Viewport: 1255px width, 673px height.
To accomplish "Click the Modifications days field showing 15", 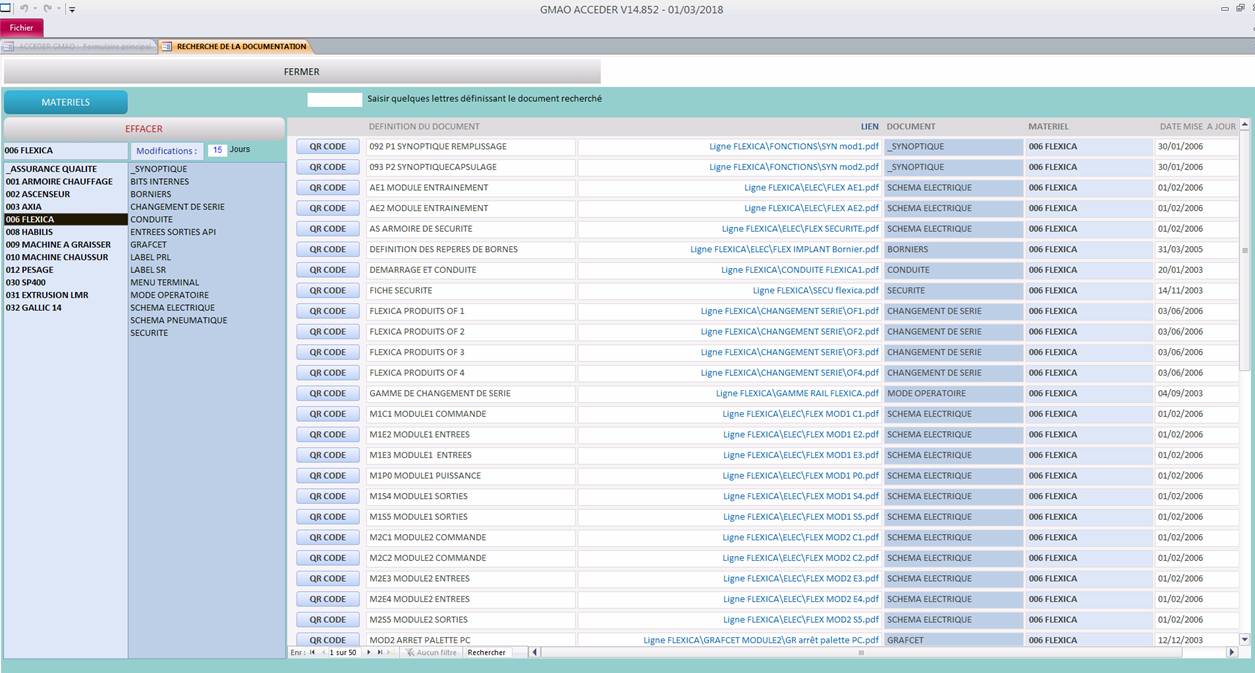I will pyautogui.click(x=217, y=150).
